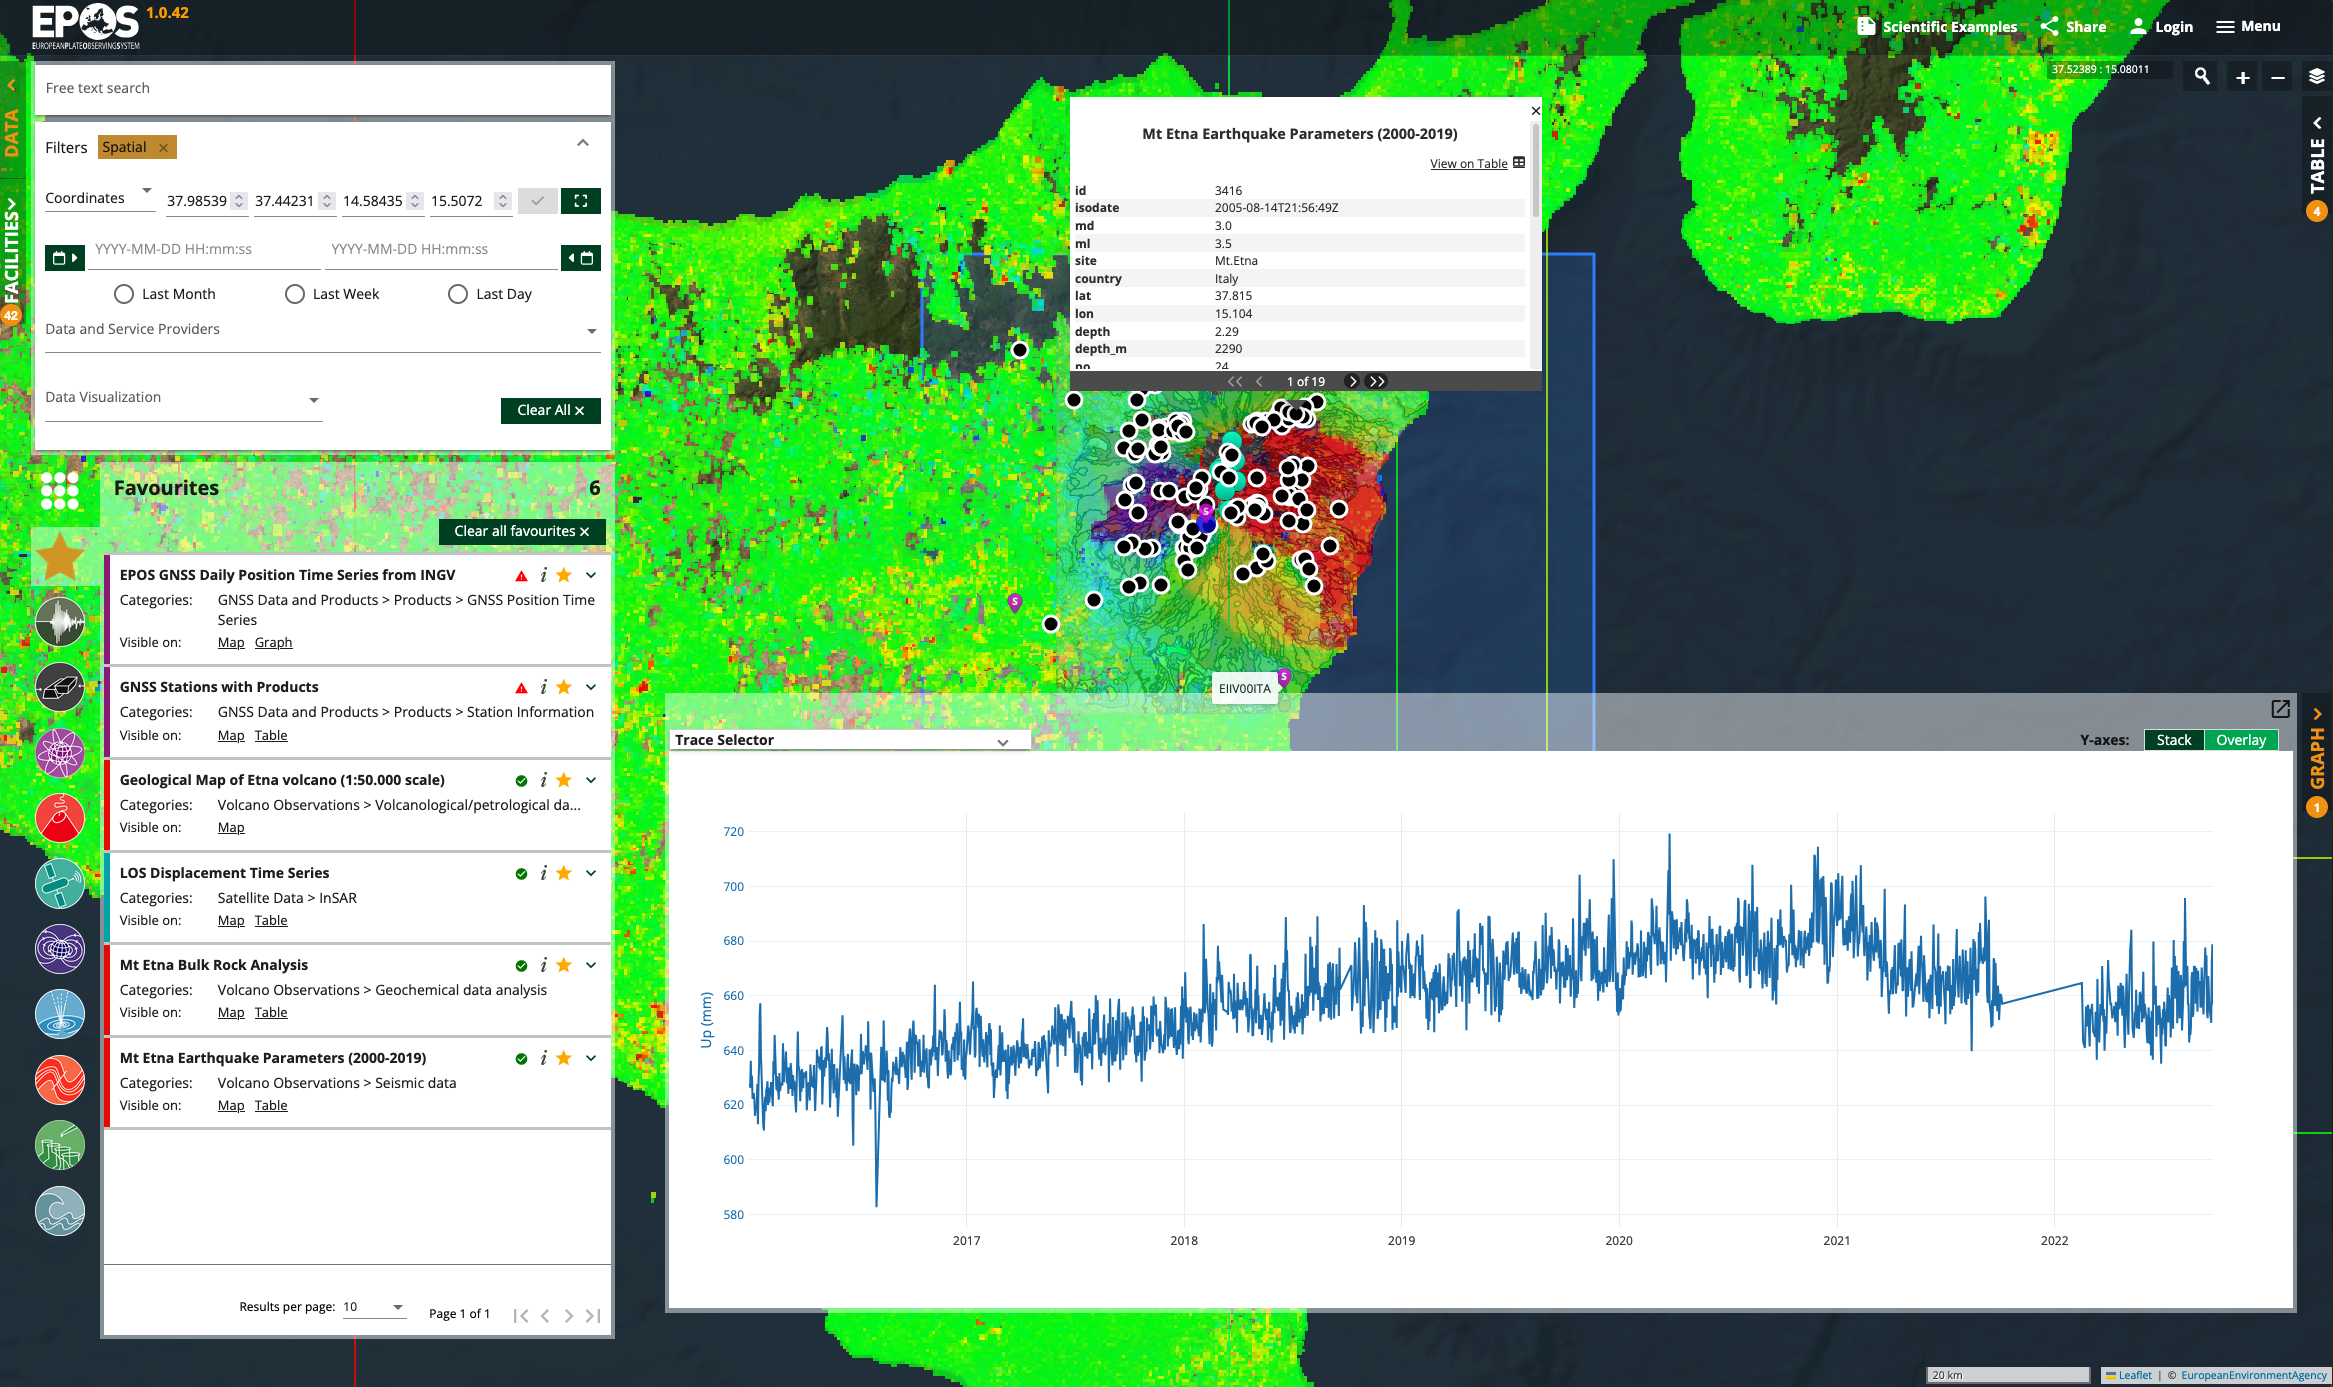Switch Y-axes to Stack mode

click(2173, 740)
